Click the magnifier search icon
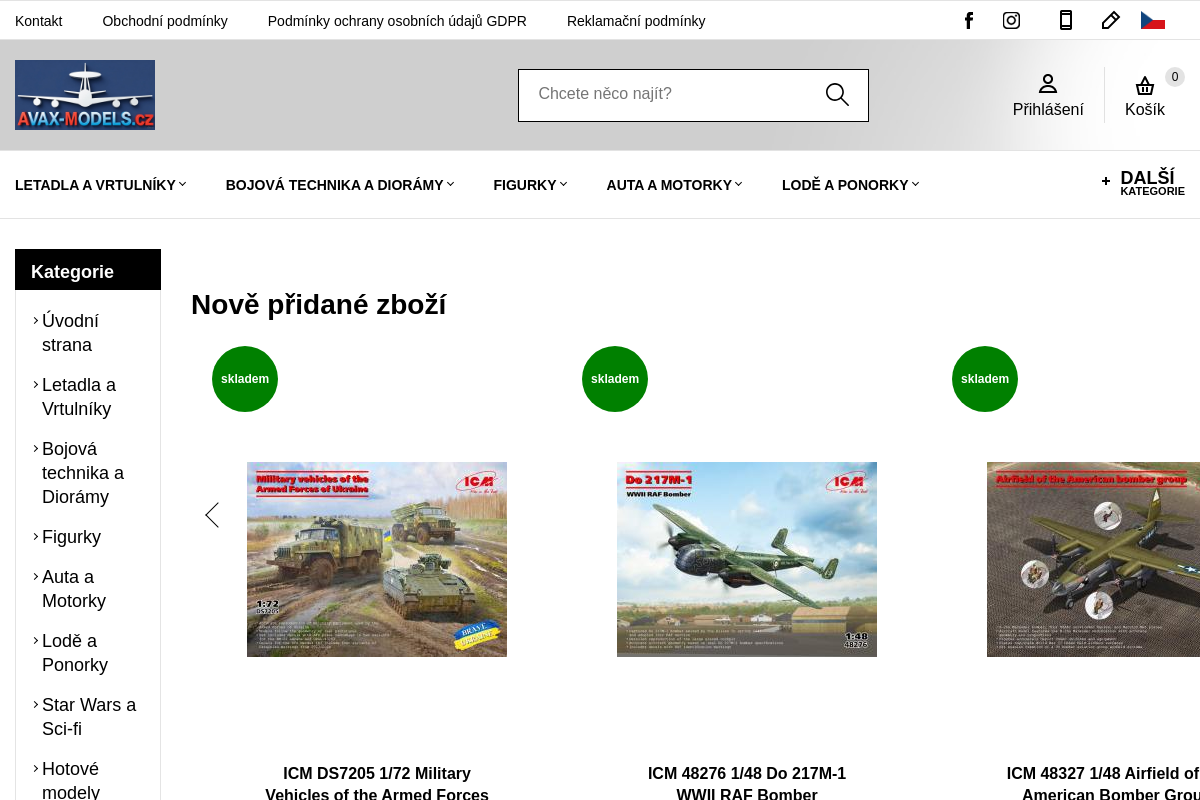The height and width of the screenshot is (800, 1200). click(x=837, y=95)
